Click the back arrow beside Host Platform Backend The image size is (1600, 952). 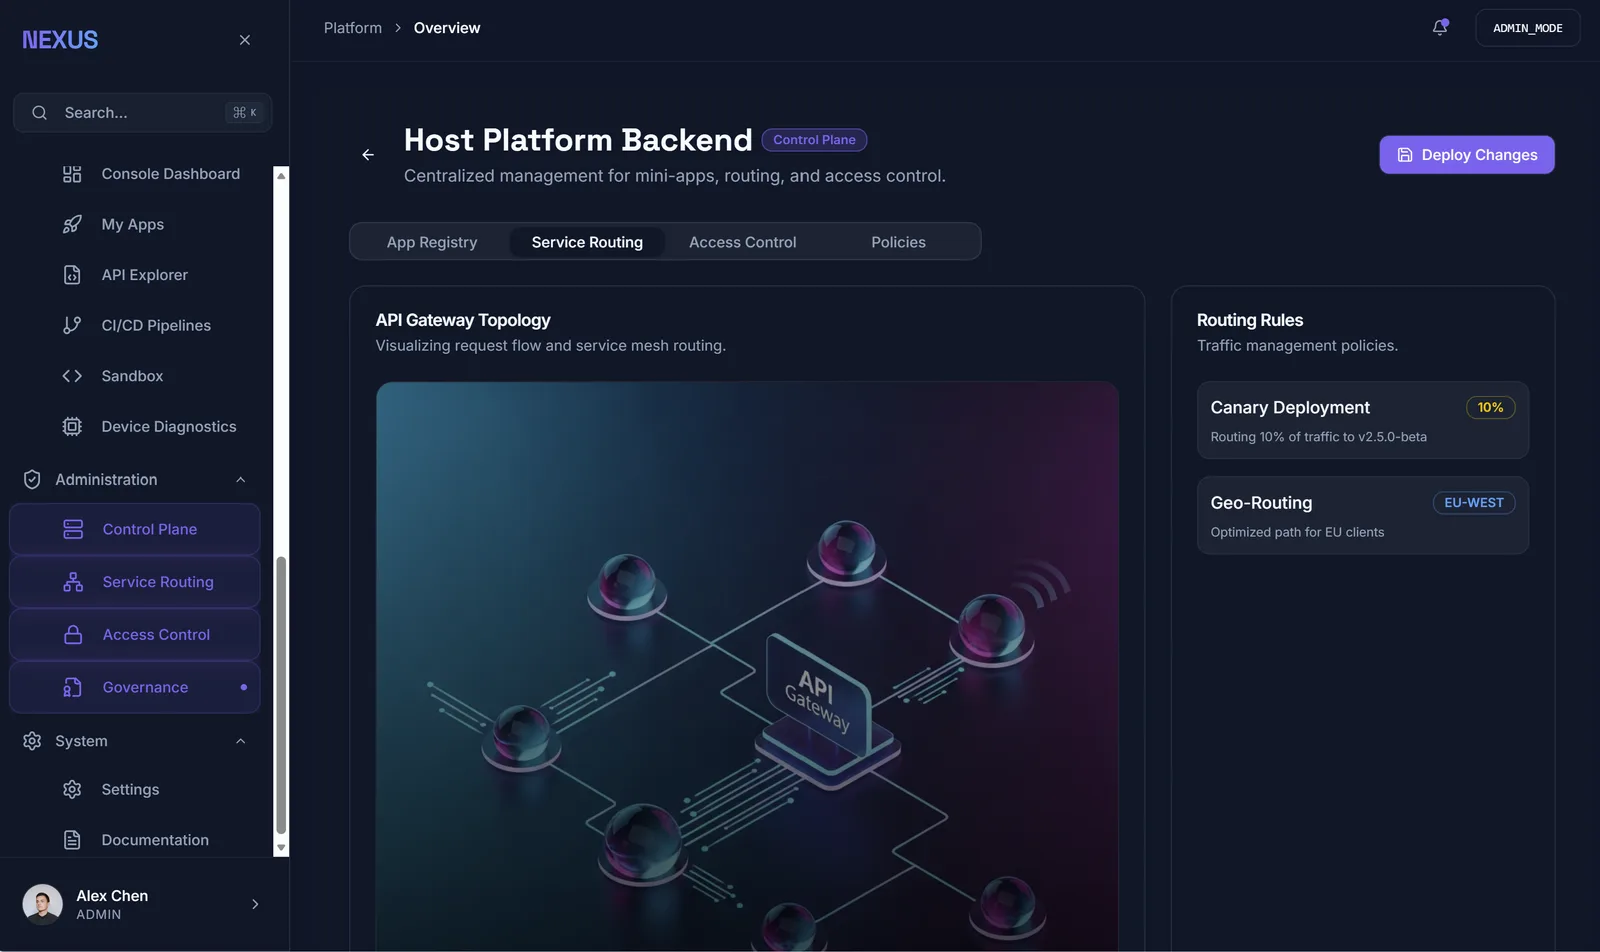[x=368, y=155]
